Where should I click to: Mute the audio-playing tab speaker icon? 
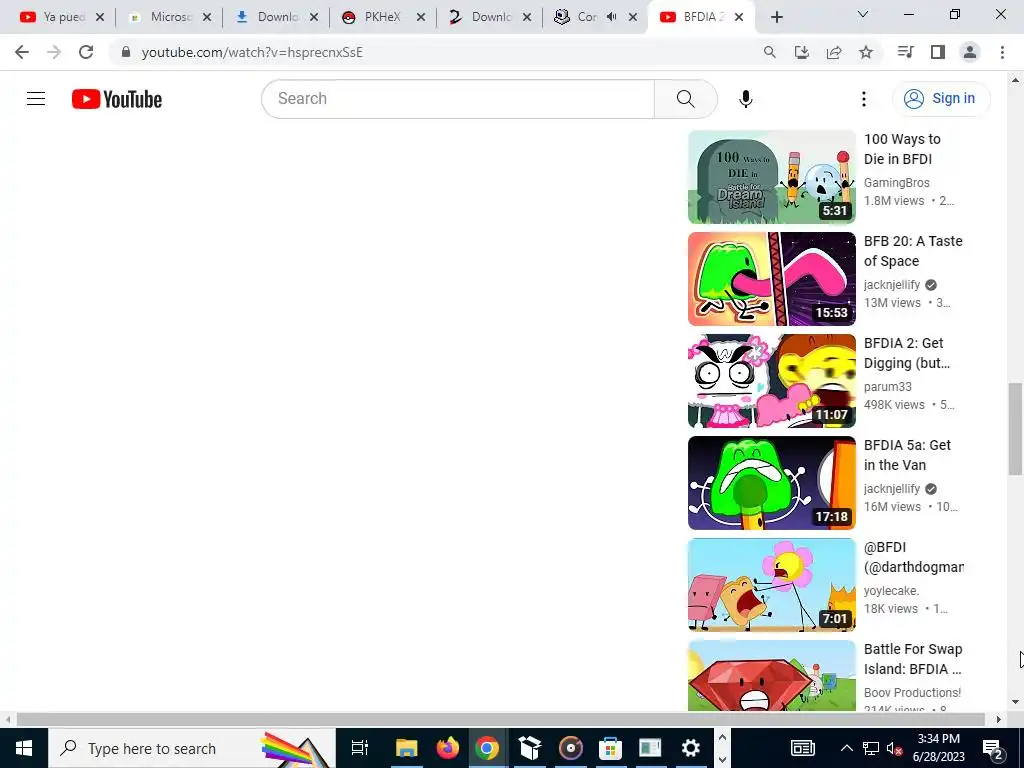pyautogui.click(x=611, y=17)
